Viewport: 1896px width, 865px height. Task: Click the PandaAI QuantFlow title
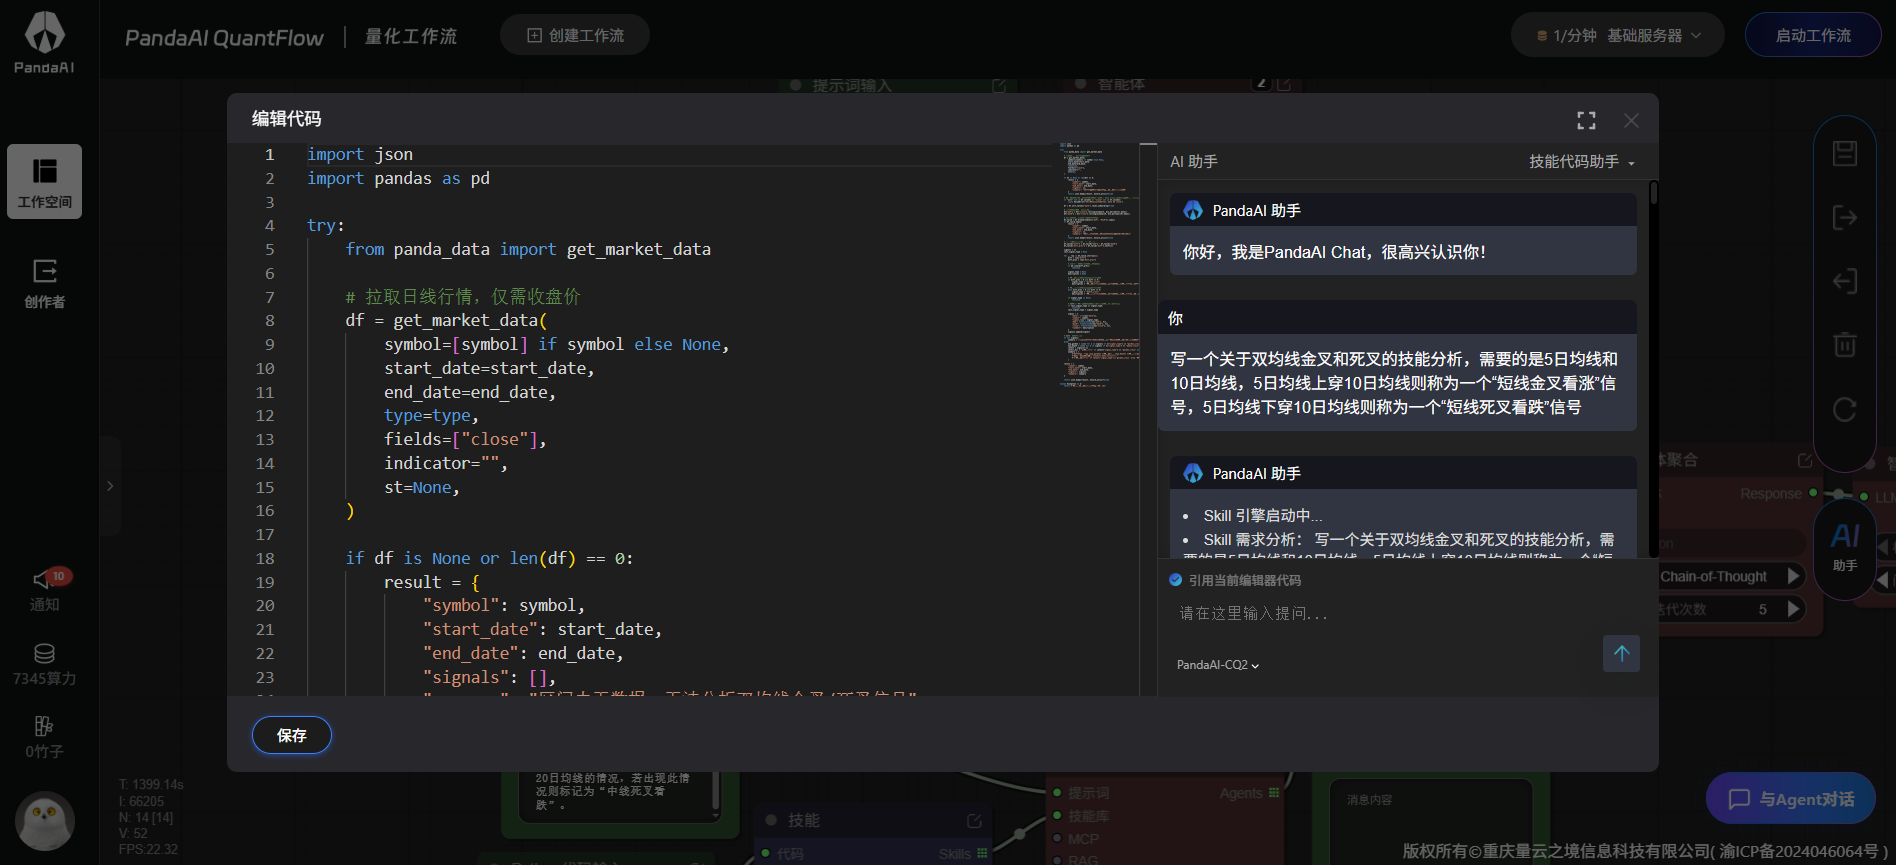point(224,38)
